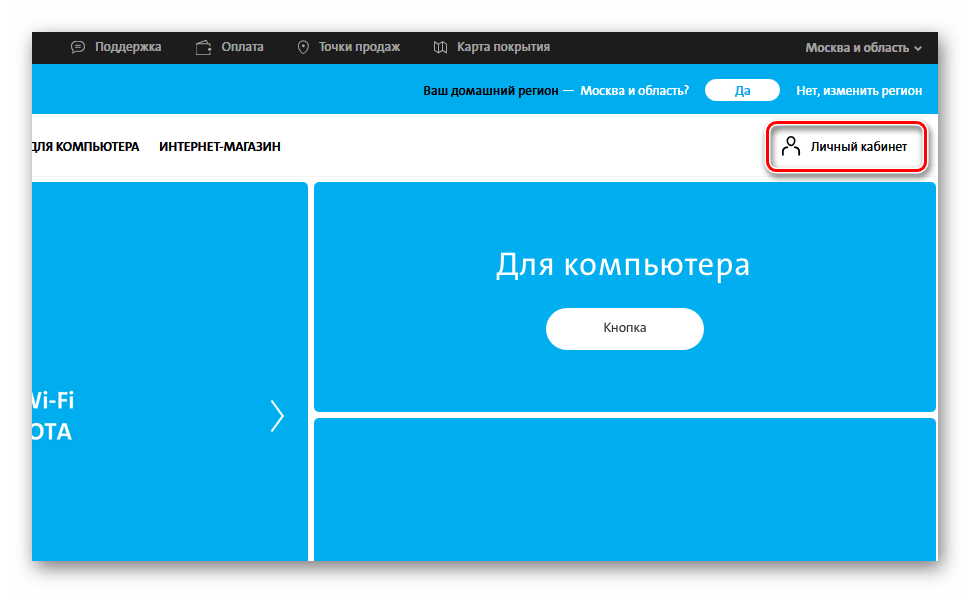Click the Для компьютера heading

click(623, 265)
